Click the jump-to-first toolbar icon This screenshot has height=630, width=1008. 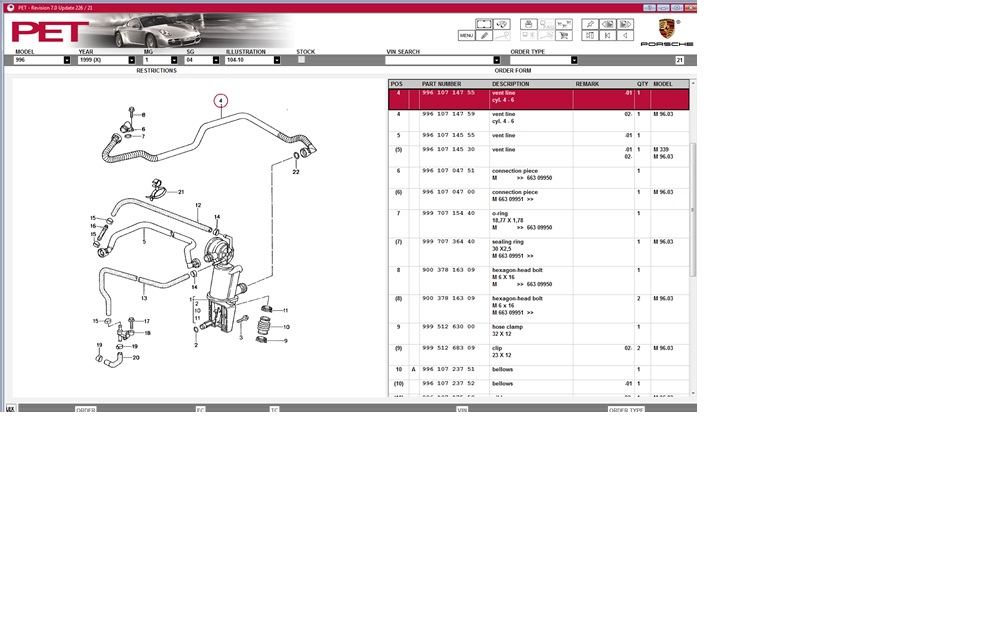tap(608, 35)
